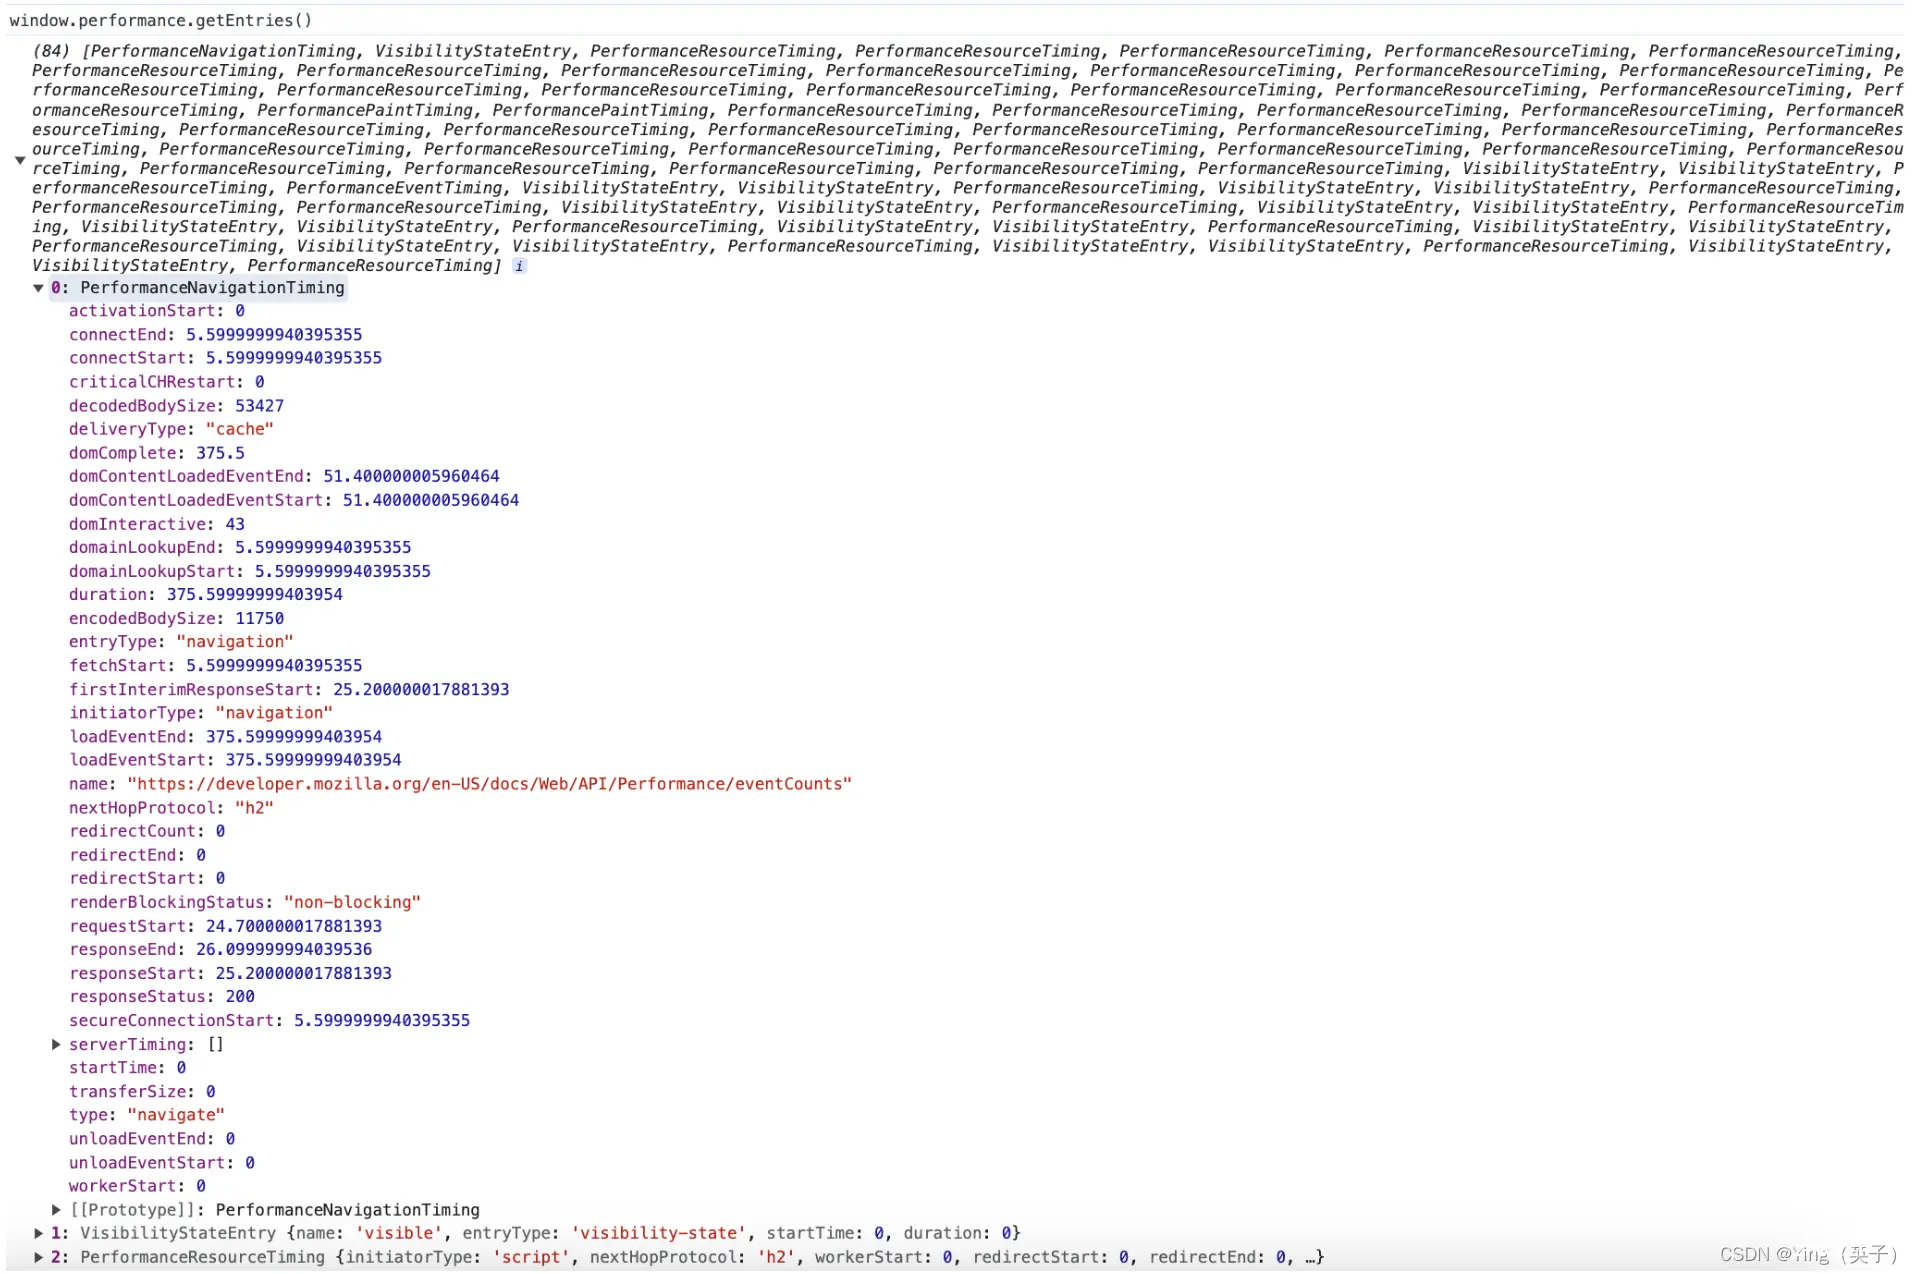Expand the serverTiming array
Image resolution: width=1912 pixels, height=1274 pixels.
(x=56, y=1044)
